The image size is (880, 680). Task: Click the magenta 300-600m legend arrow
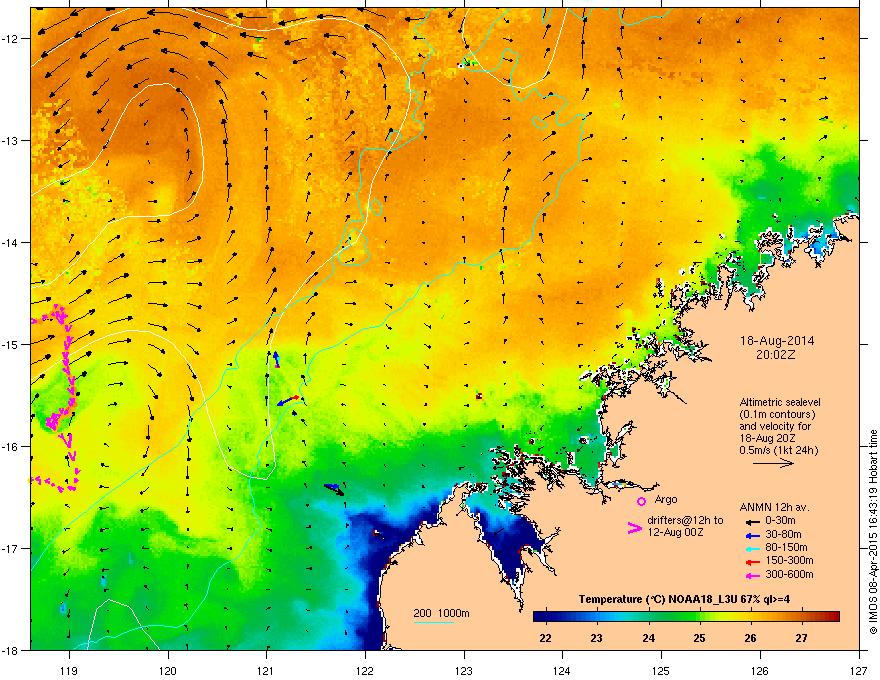click(x=753, y=575)
